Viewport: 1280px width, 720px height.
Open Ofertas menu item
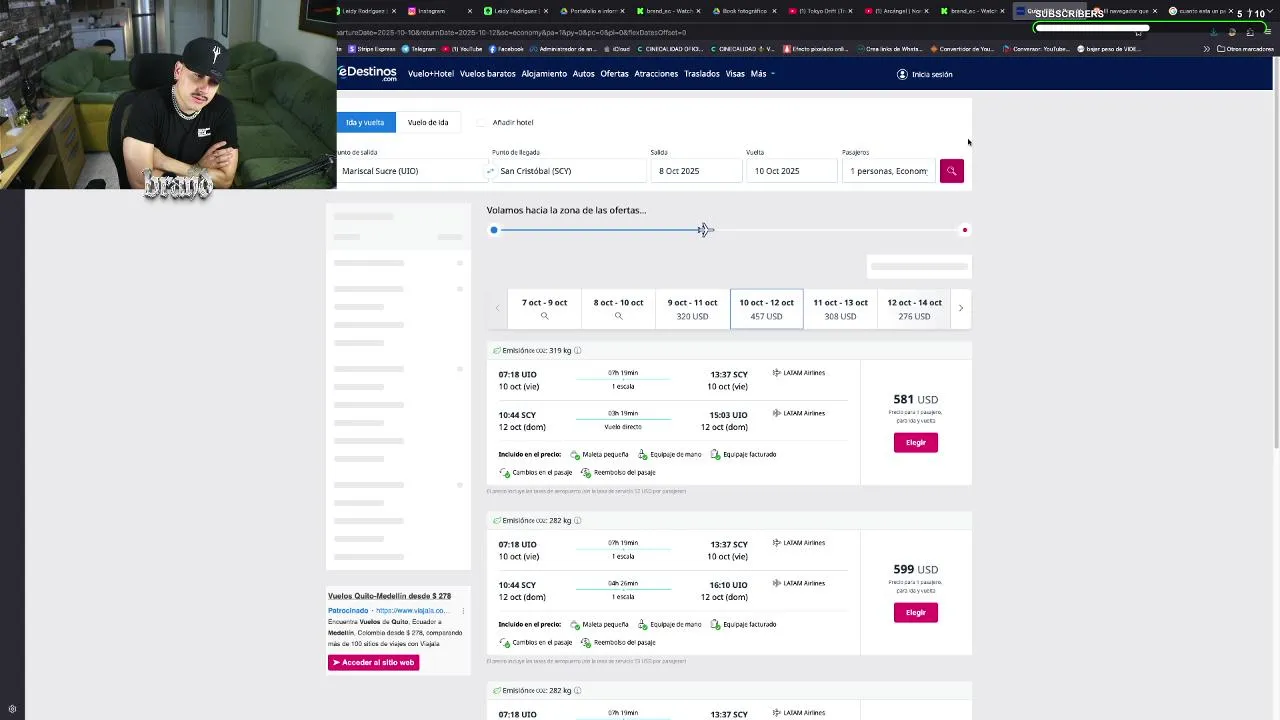coord(614,74)
